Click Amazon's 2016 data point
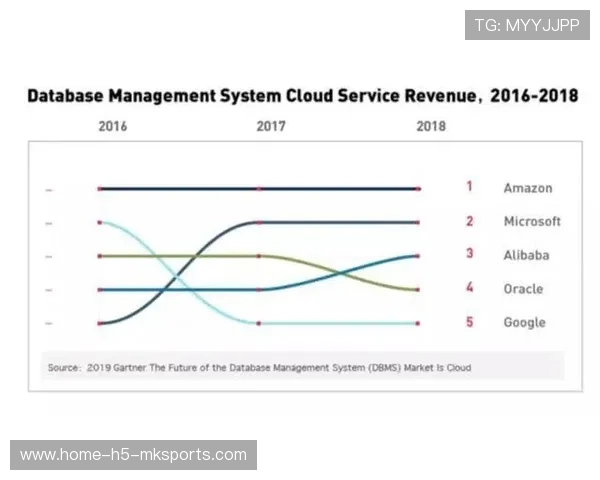 click(99, 188)
